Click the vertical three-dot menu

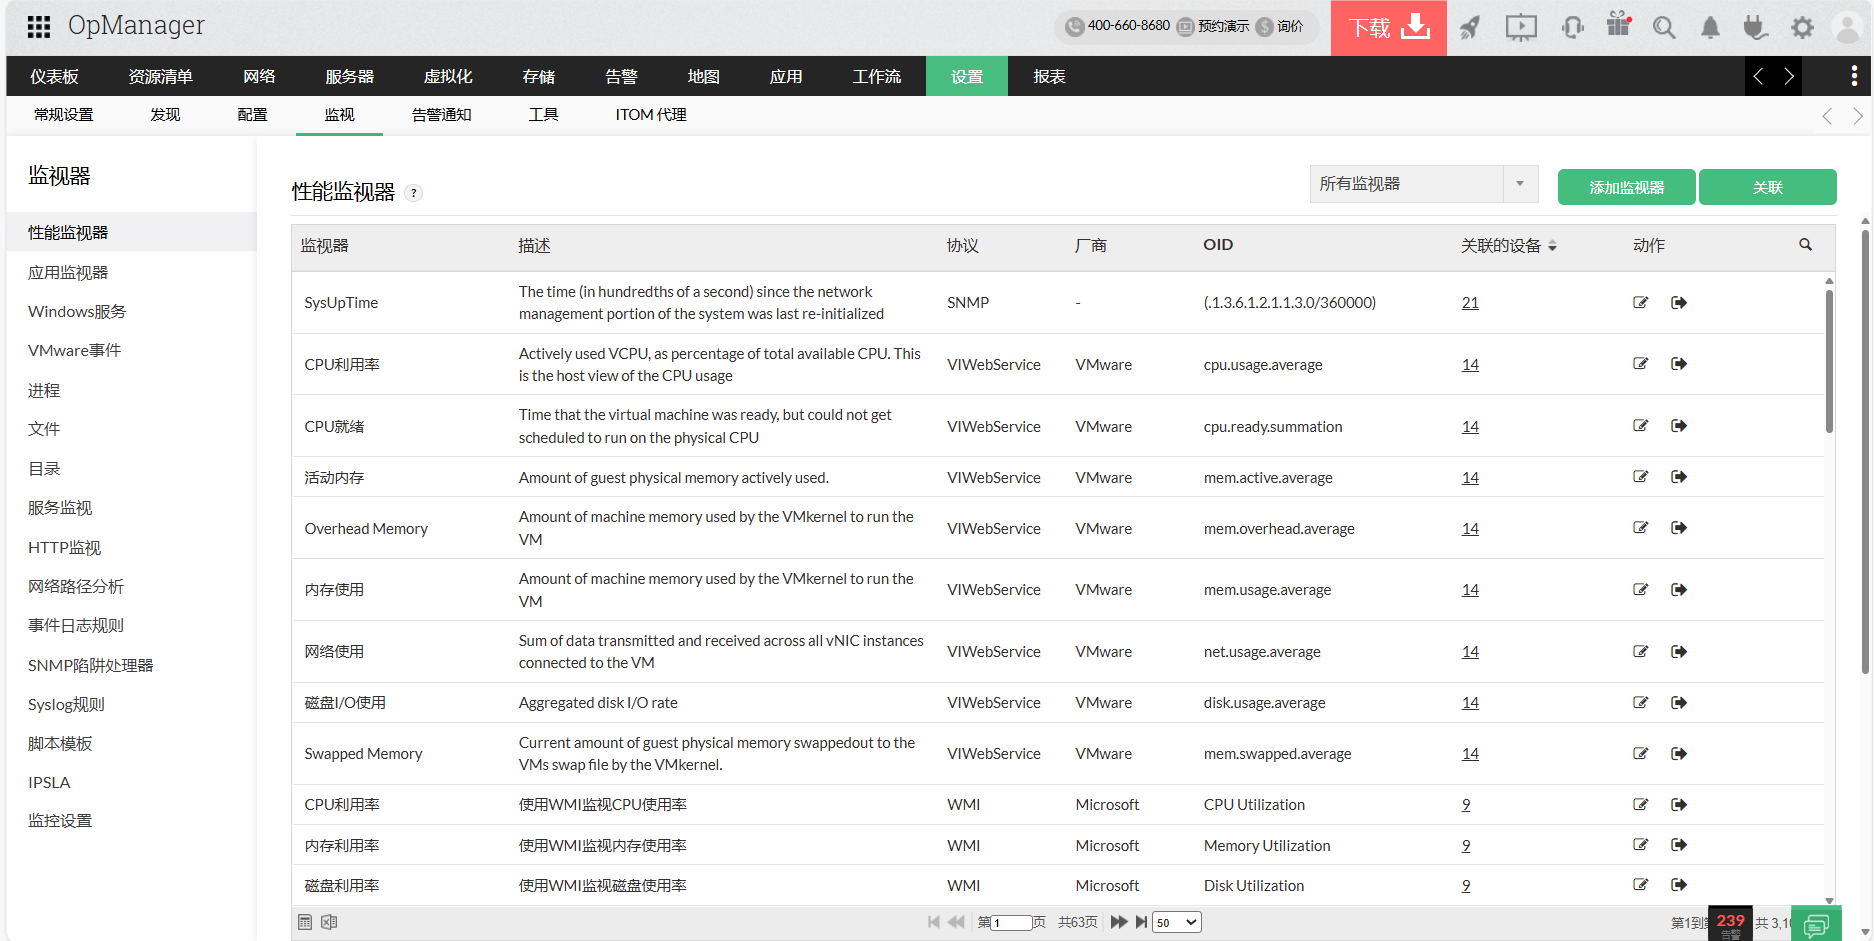pos(1854,76)
